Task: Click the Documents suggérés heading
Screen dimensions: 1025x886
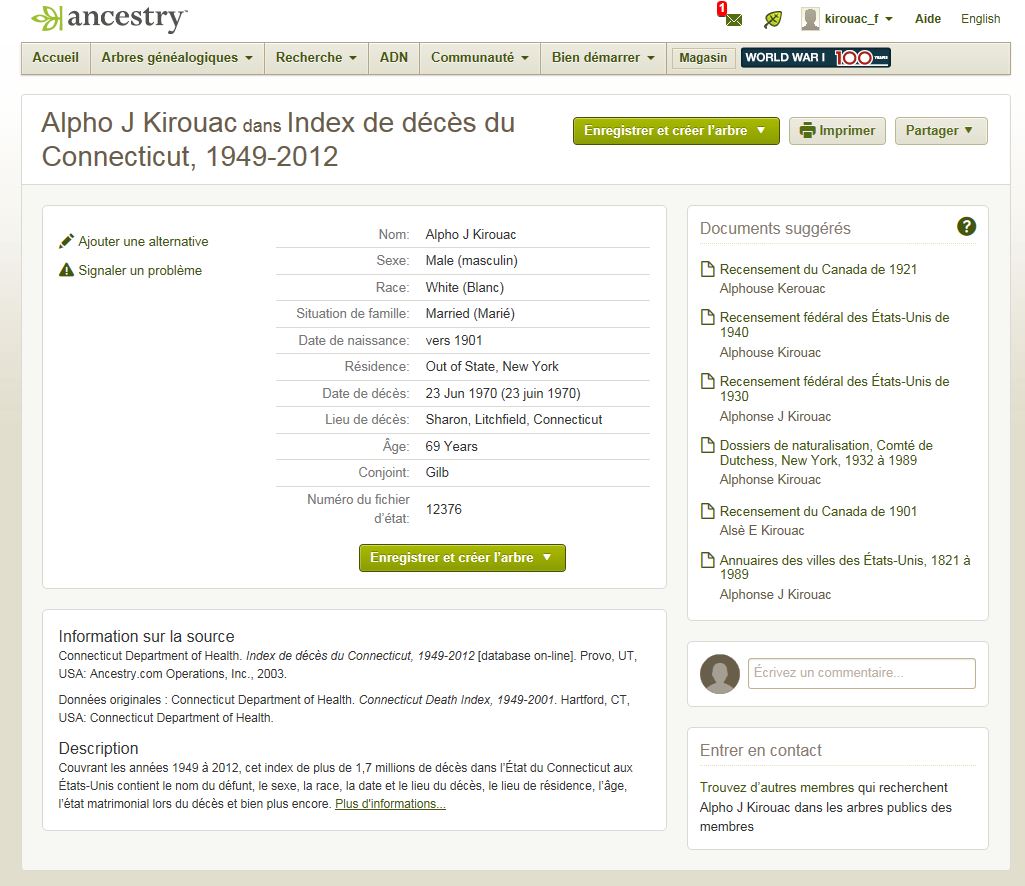Action: 775,228
